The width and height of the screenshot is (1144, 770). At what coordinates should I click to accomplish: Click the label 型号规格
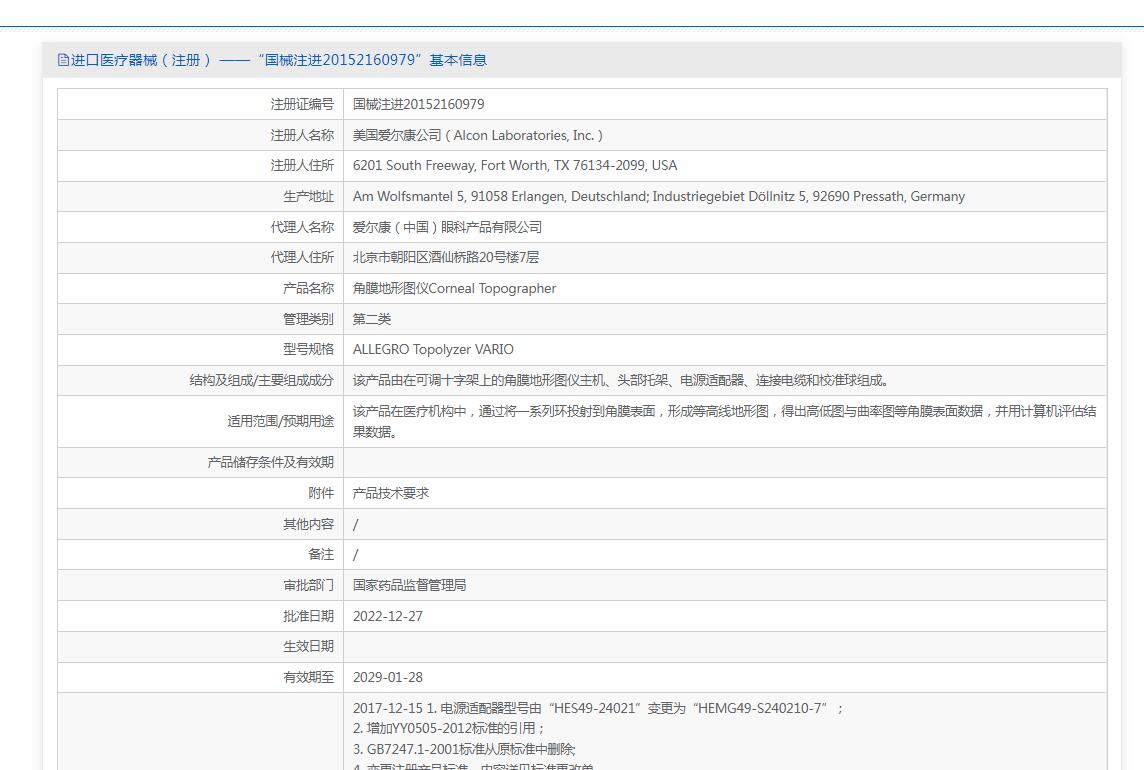[309, 349]
